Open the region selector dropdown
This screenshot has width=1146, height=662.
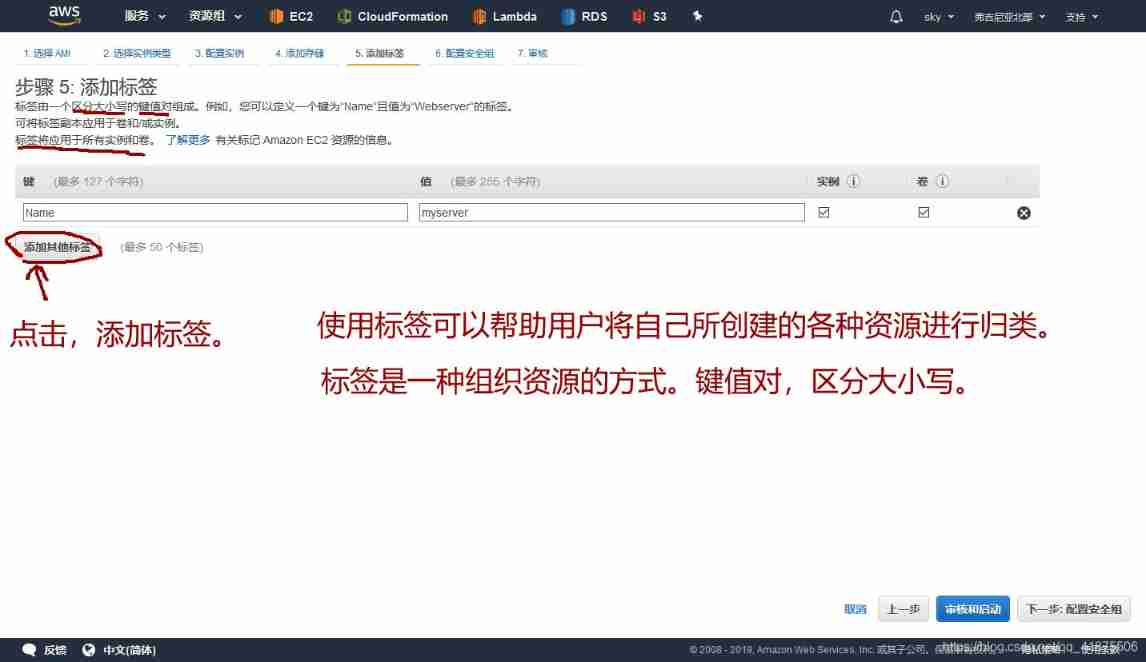(1010, 17)
